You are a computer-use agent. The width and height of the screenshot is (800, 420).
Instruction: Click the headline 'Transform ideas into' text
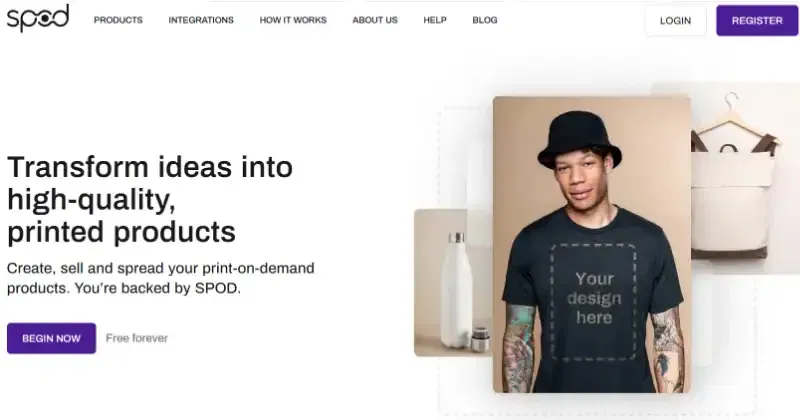(150, 167)
